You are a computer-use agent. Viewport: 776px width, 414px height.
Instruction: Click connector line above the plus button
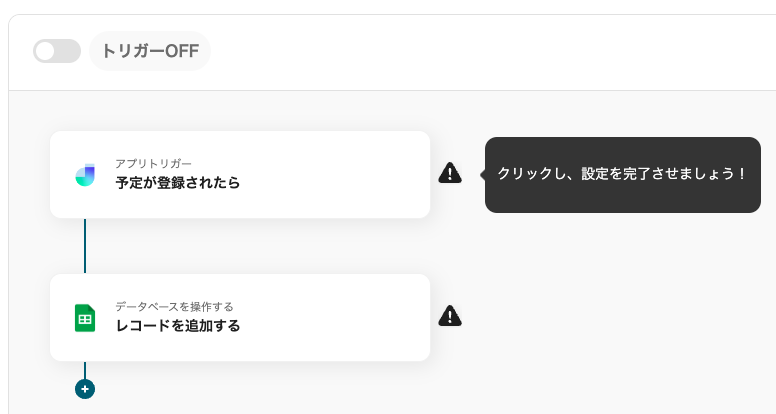click(x=85, y=369)
